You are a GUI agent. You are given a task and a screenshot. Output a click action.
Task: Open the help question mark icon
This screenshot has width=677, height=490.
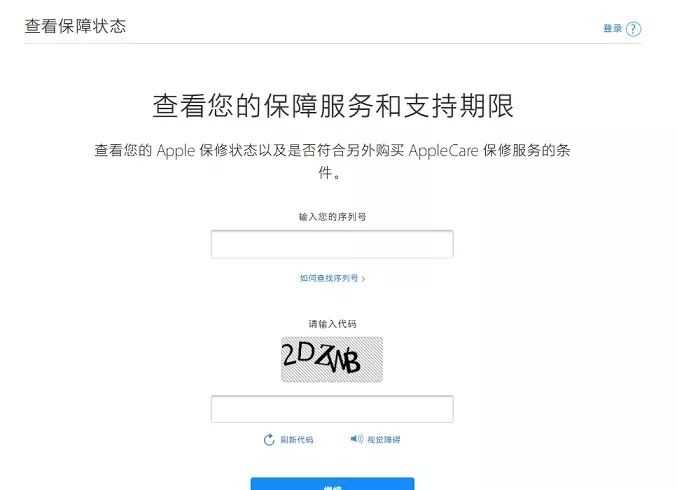pos(633,29)
